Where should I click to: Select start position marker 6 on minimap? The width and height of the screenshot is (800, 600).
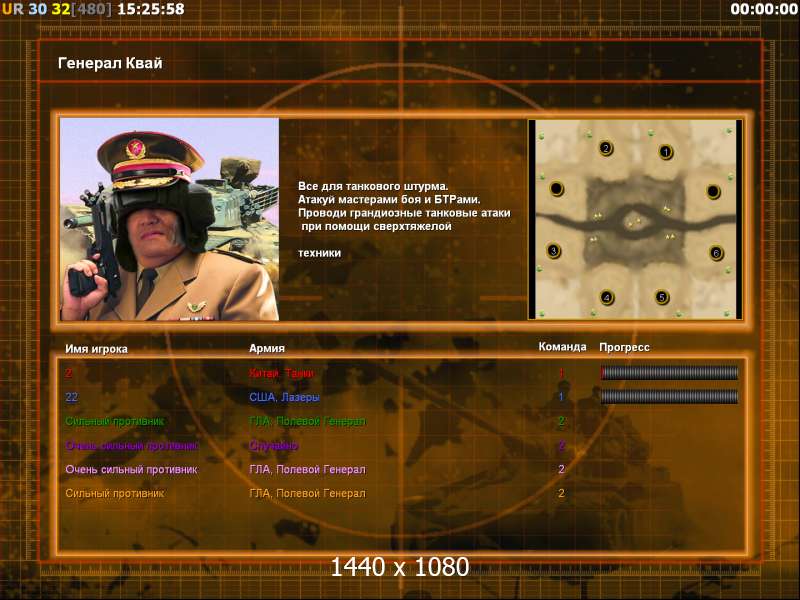[716, 253]
